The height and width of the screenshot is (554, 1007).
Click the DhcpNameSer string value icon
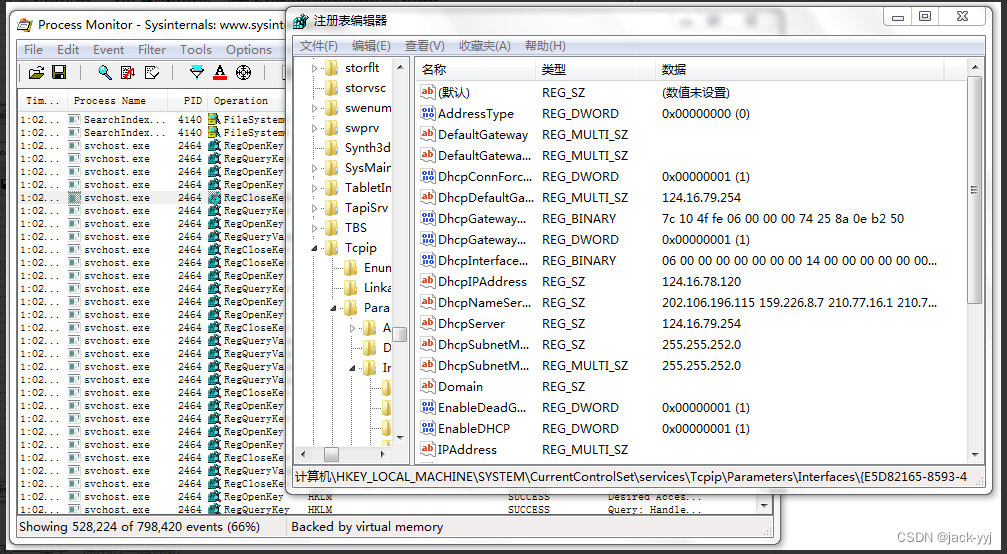point(428,302)
